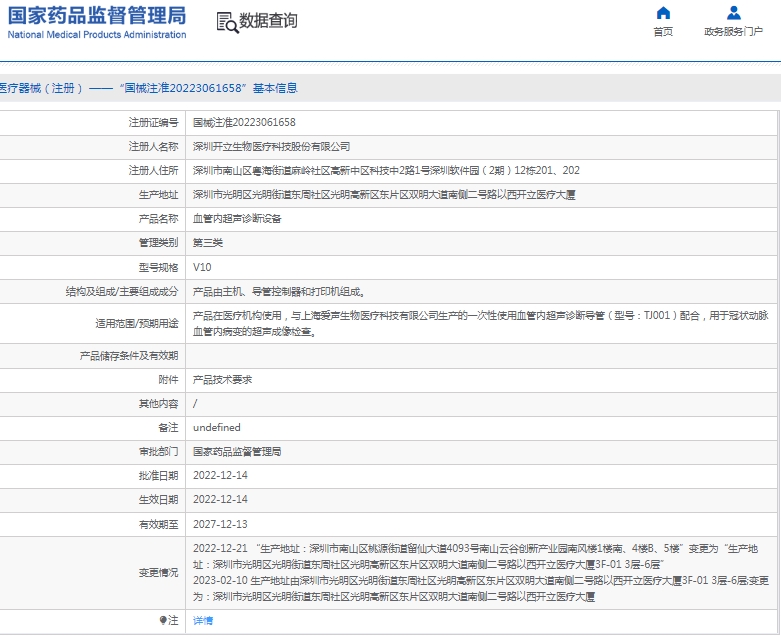The image size is (781, 643).
Task: Click the 首页 home icon
Action: coord(663,12)
